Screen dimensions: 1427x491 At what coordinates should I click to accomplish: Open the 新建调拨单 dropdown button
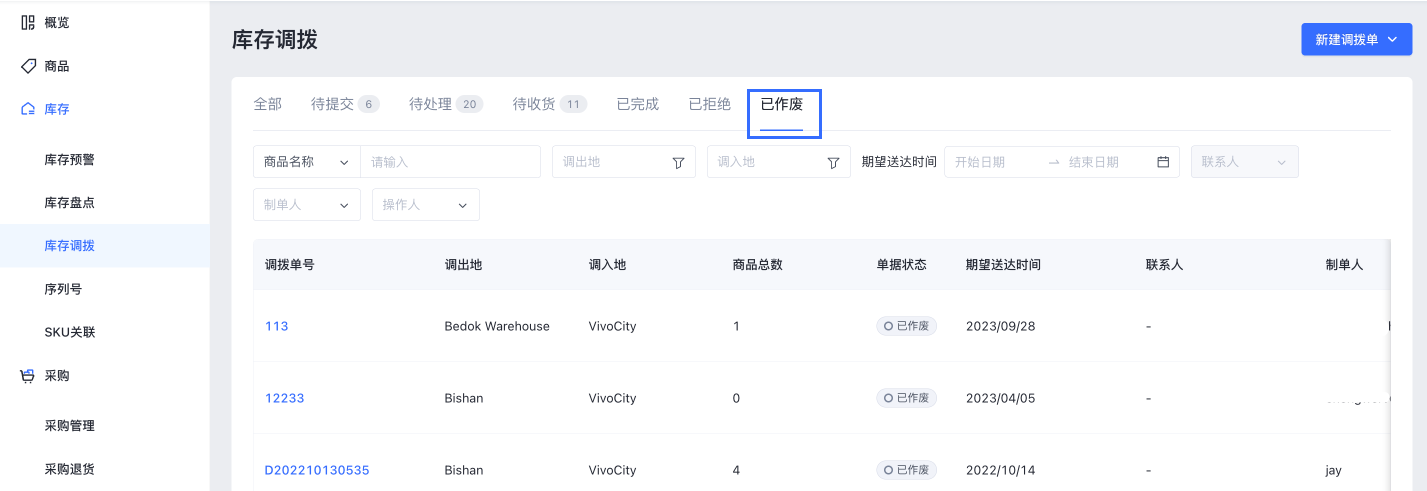pos(1356,40)
